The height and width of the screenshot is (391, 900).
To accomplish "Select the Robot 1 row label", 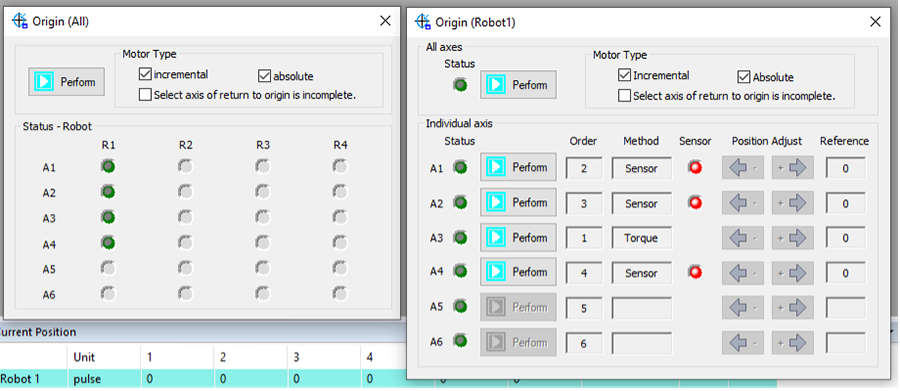I will [x=20, y=379].
